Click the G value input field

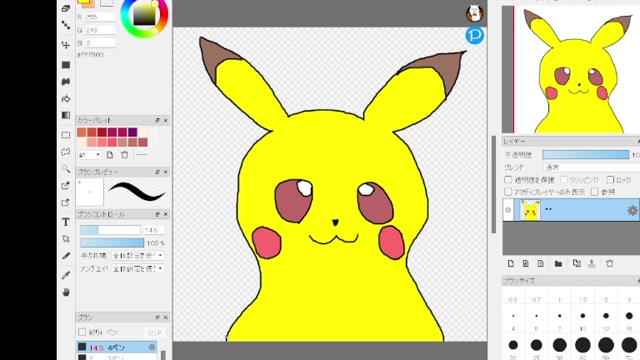point(100,30)
